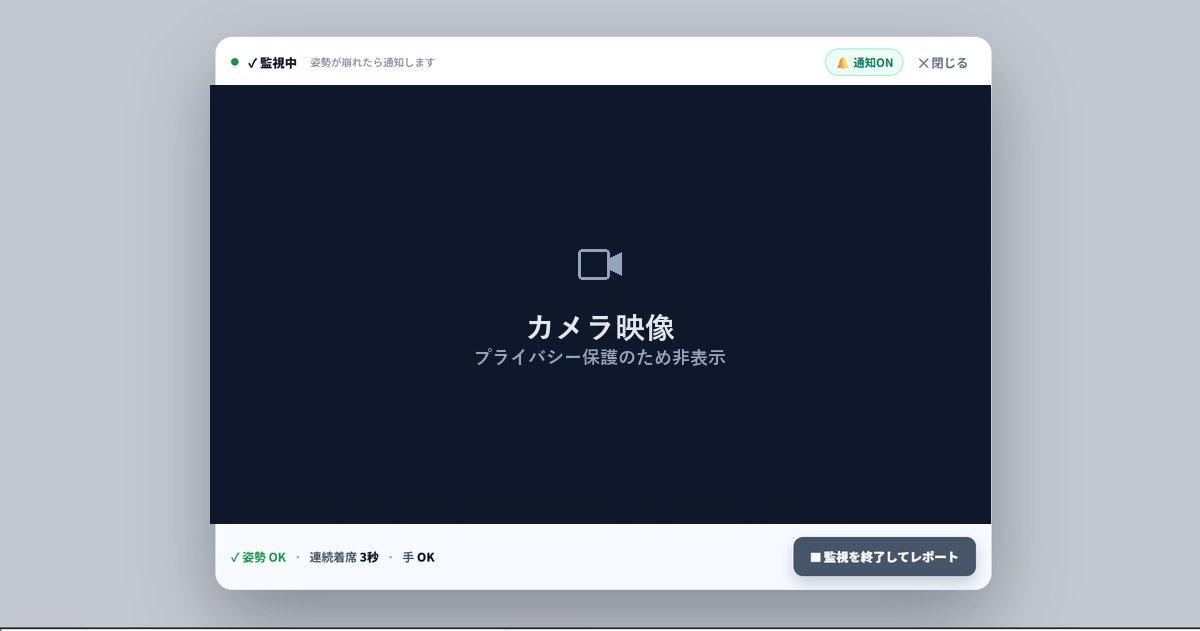The height and width of the screenshot is (631, 1200).
Task: Click the 姿勢 OK status
Action: [x=258, y=557]
